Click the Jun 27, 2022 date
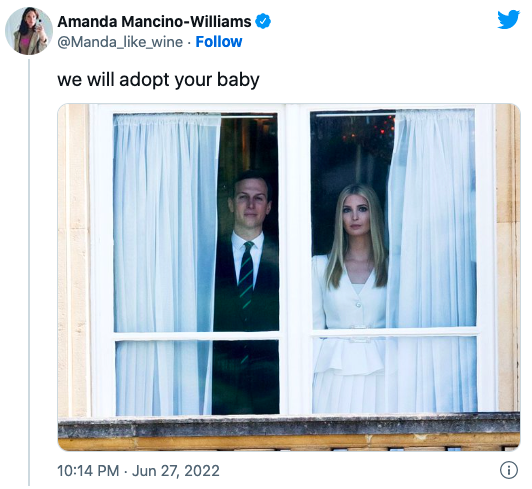 (176, 471)
